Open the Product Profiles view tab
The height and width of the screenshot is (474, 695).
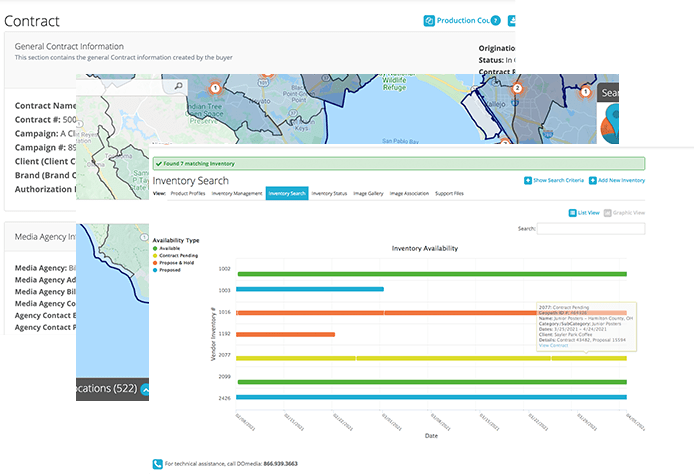(188, 193)
